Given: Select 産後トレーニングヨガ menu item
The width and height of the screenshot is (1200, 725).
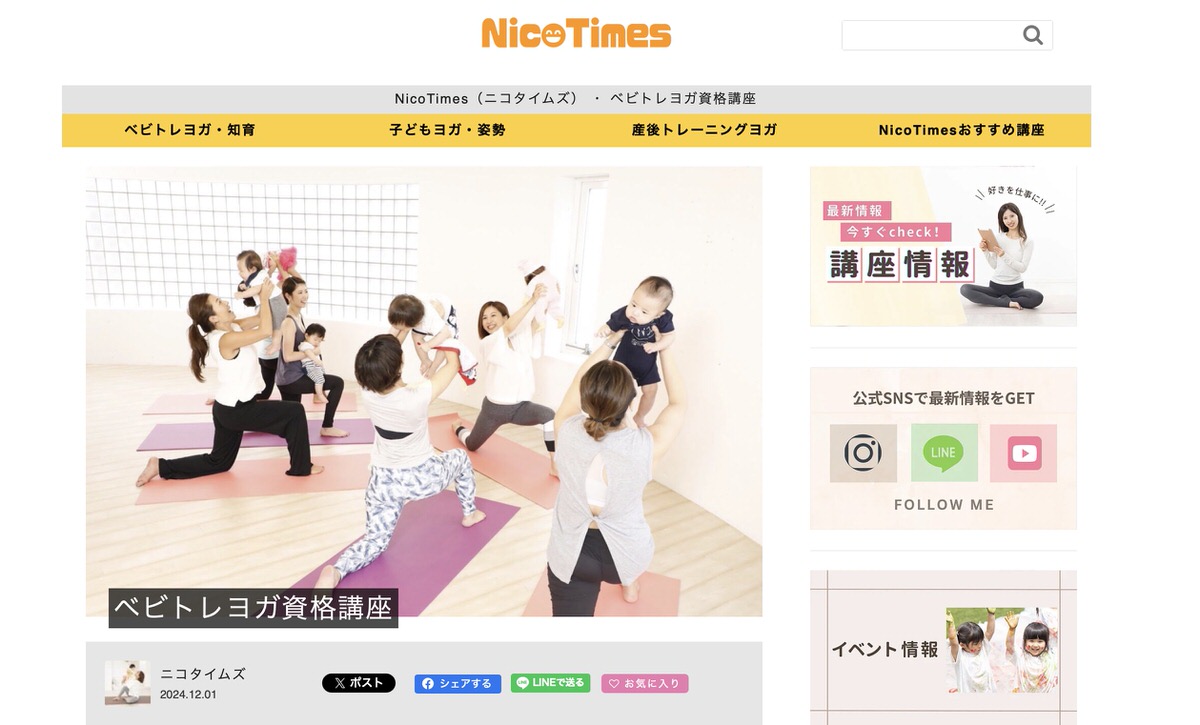Looking at the screenshot, I should 704,130.
